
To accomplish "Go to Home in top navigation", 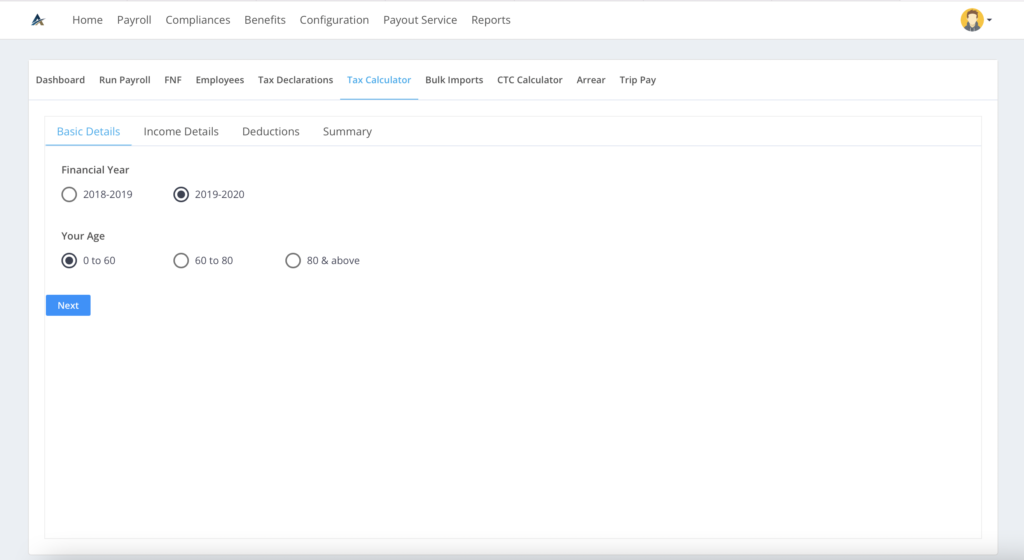I will [88, 20].
